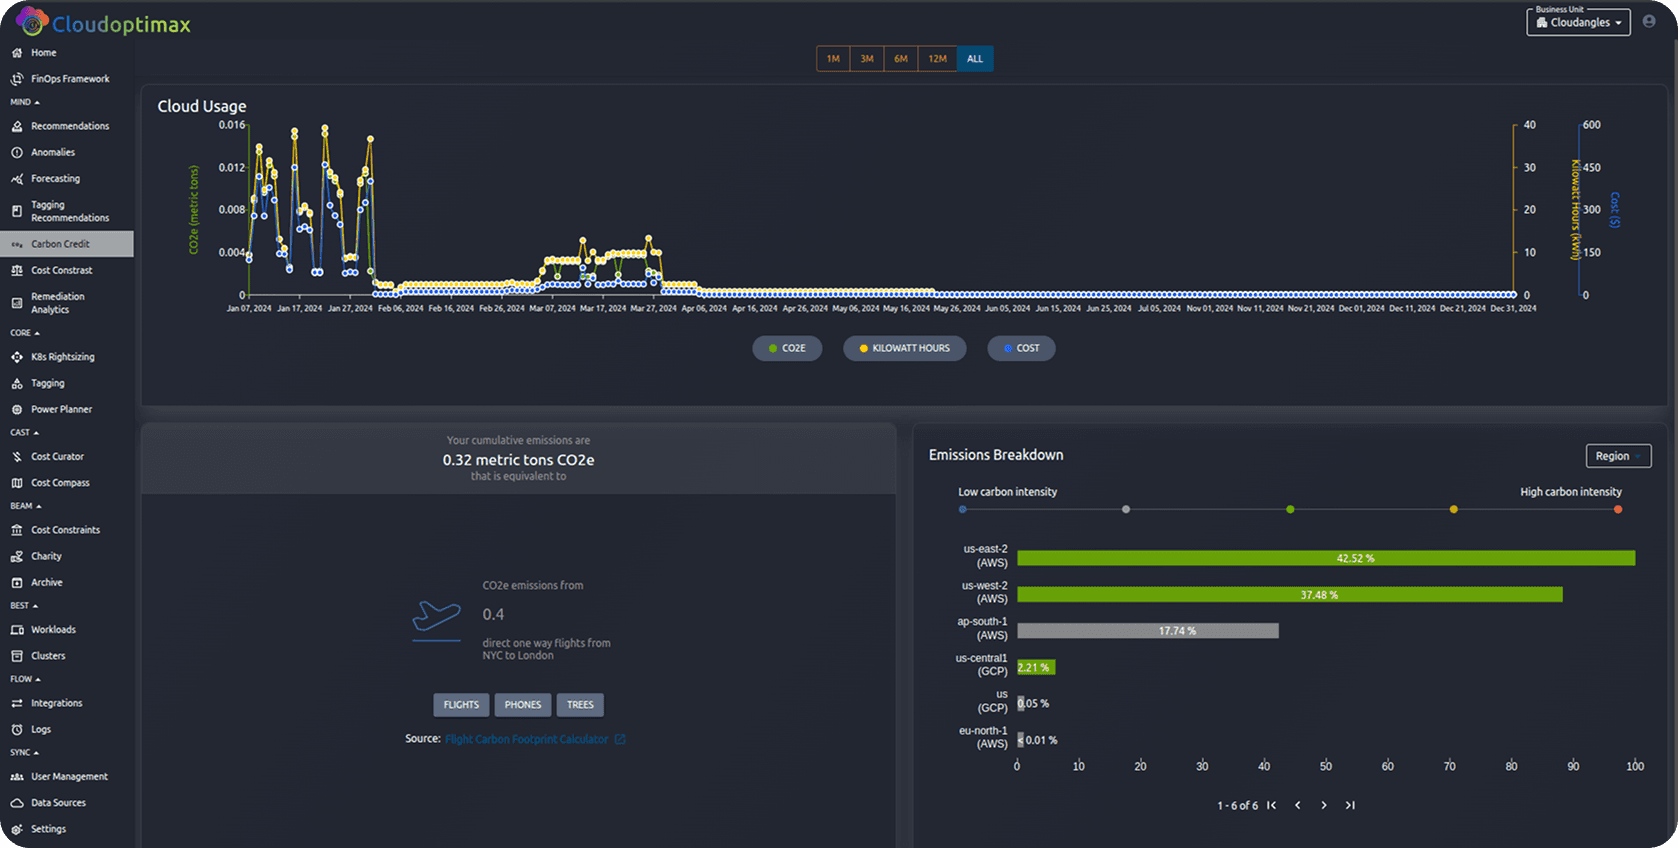Collapse the MIND sidebar section
The image size is (1678, 848).
pyautogui.click(x=25, y=102)
